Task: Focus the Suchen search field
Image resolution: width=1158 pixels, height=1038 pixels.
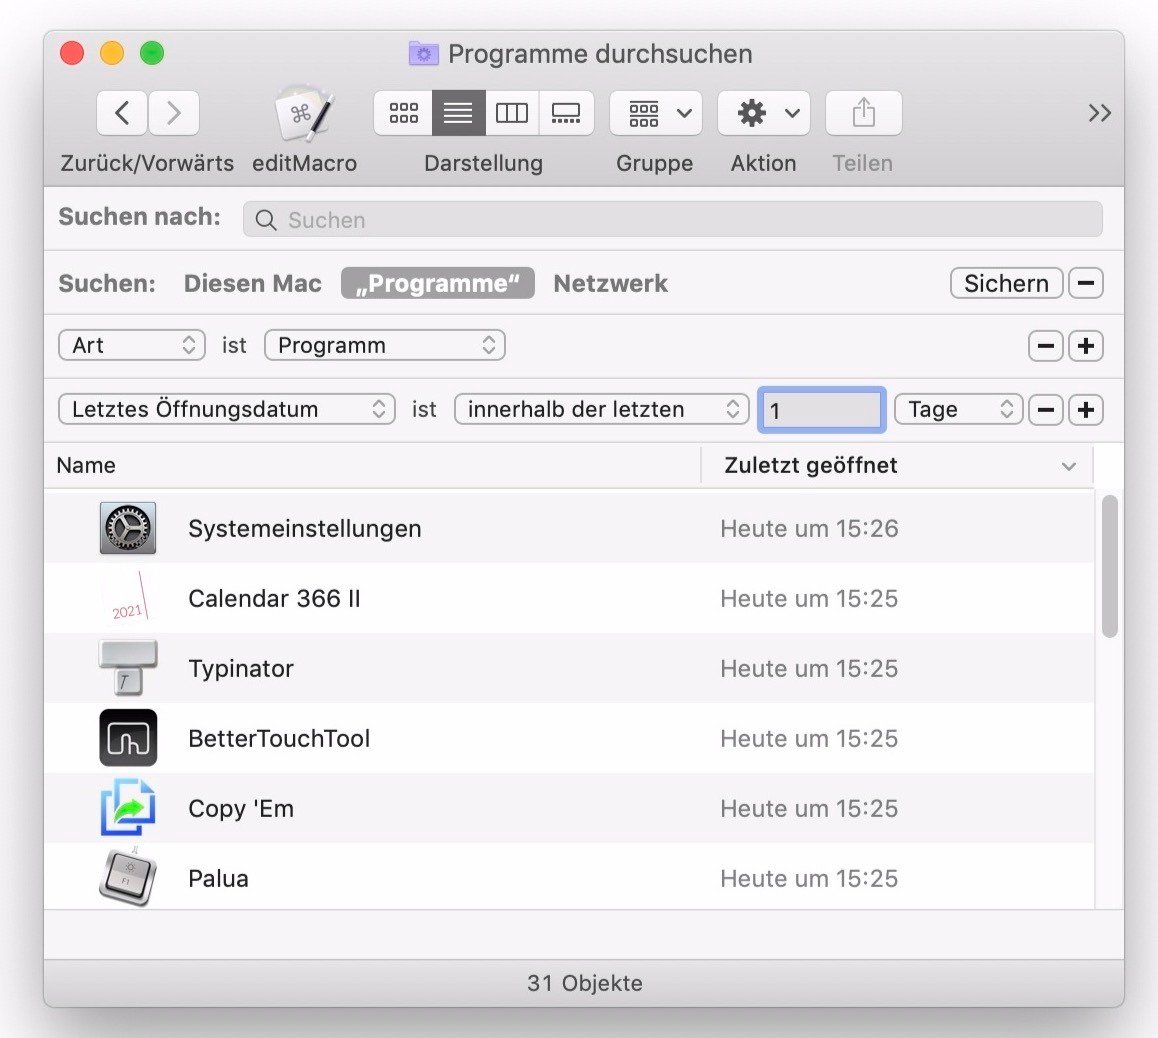Action: (x=673, y=220)
